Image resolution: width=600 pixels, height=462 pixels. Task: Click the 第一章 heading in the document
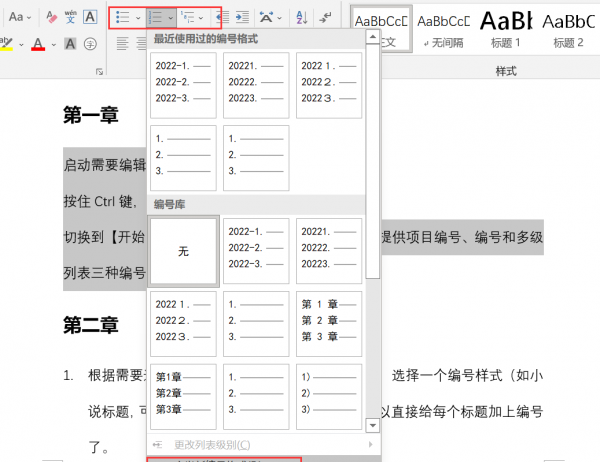[x=91, y=115]
